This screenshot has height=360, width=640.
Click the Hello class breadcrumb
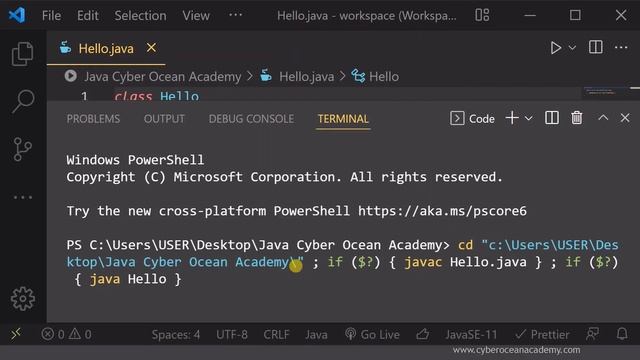[384, 76]
